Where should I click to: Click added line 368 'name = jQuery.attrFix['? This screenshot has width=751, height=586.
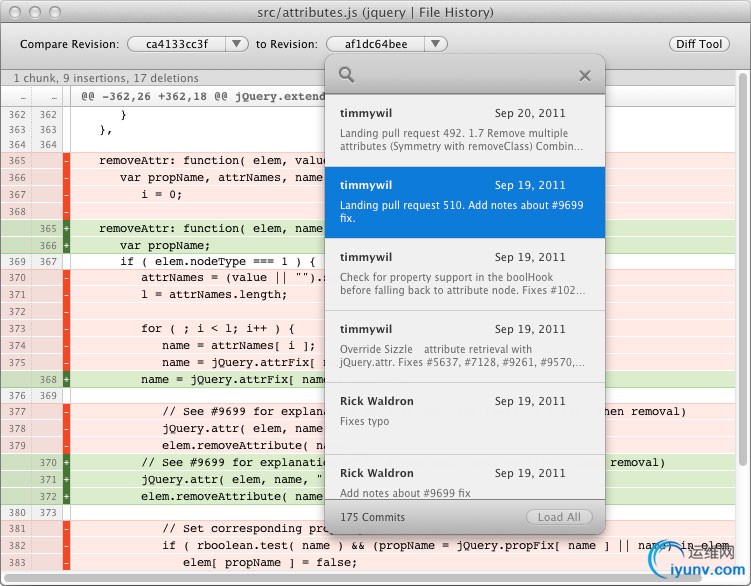(x=233, y=379)
